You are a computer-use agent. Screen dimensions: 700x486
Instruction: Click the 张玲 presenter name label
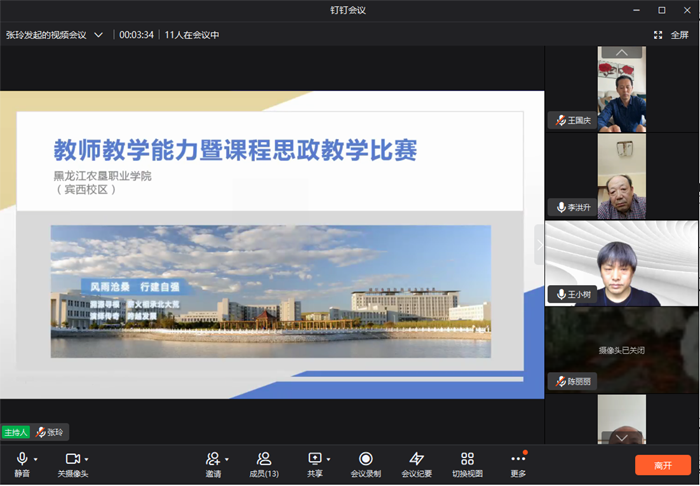coord(55,432)
